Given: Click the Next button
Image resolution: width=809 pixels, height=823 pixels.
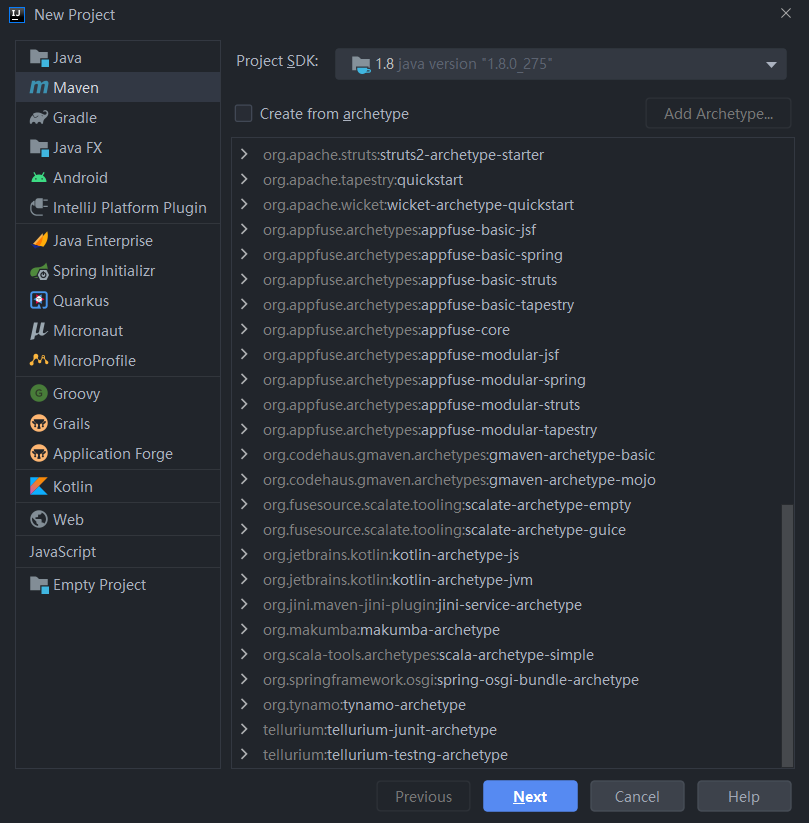Looking at the screenshot, I should [530, 796].
